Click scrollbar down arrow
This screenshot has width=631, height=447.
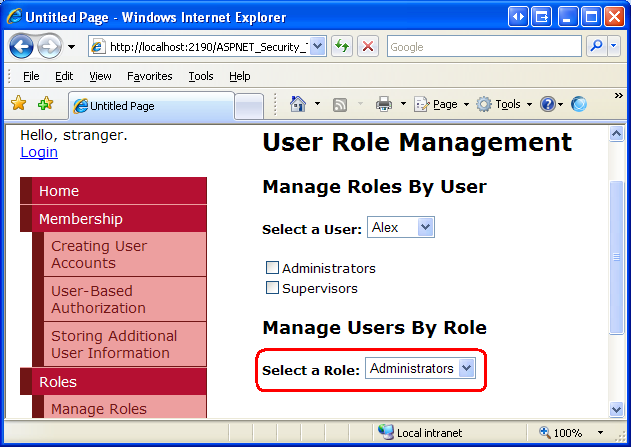tap(617, 409)
